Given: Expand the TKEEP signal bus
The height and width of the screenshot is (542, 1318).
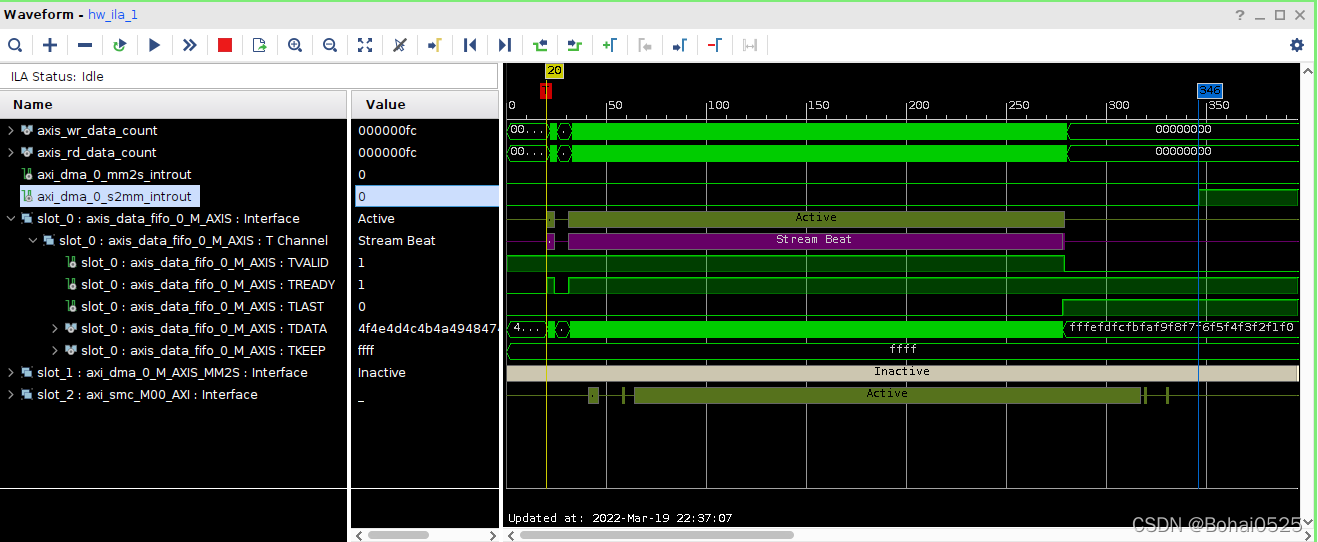Looking at the screenshot, I should 55,350.
